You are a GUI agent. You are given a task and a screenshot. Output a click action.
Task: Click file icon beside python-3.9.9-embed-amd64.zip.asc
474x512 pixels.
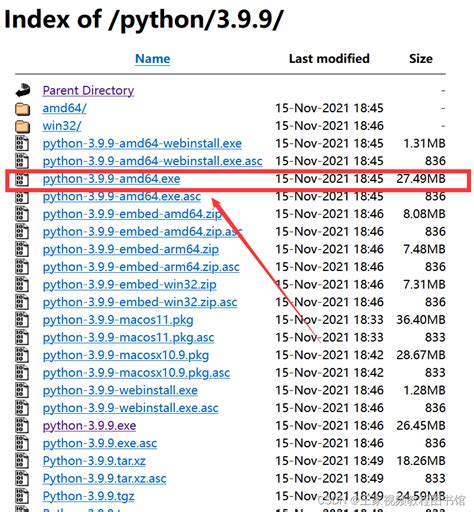22,232
